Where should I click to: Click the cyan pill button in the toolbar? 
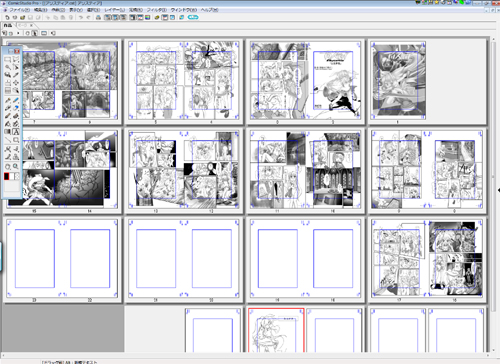pos(193,17)
